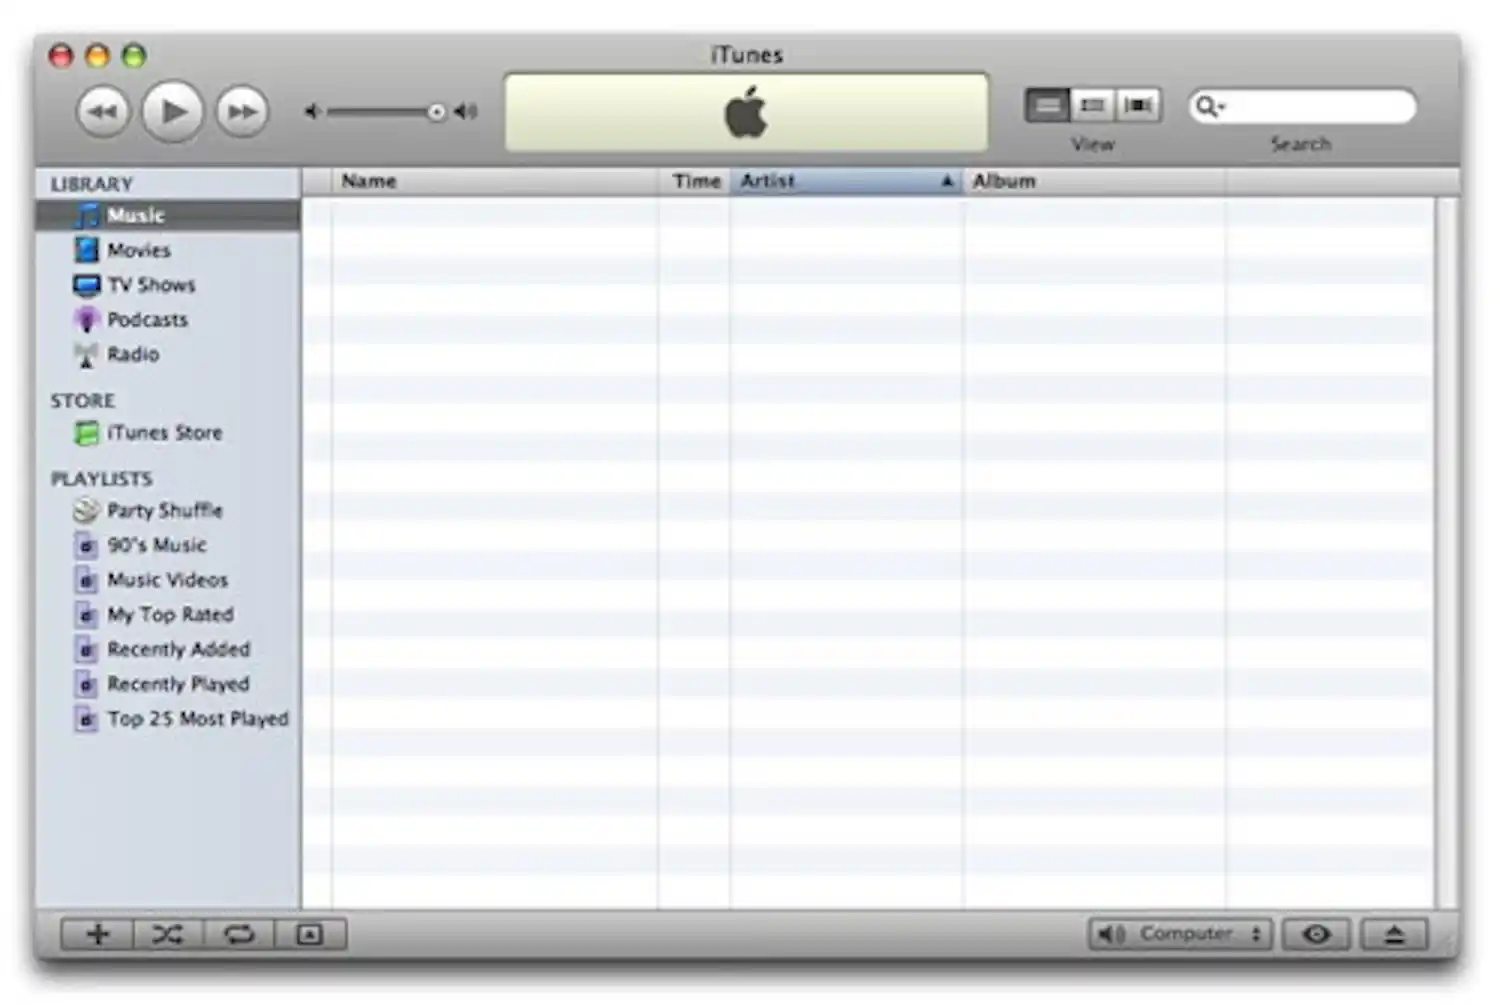Image resolution: width=1500 pixels, height=1005 pixels.
Task: Create a new playlist with the plus button
Action: (97, 933)
